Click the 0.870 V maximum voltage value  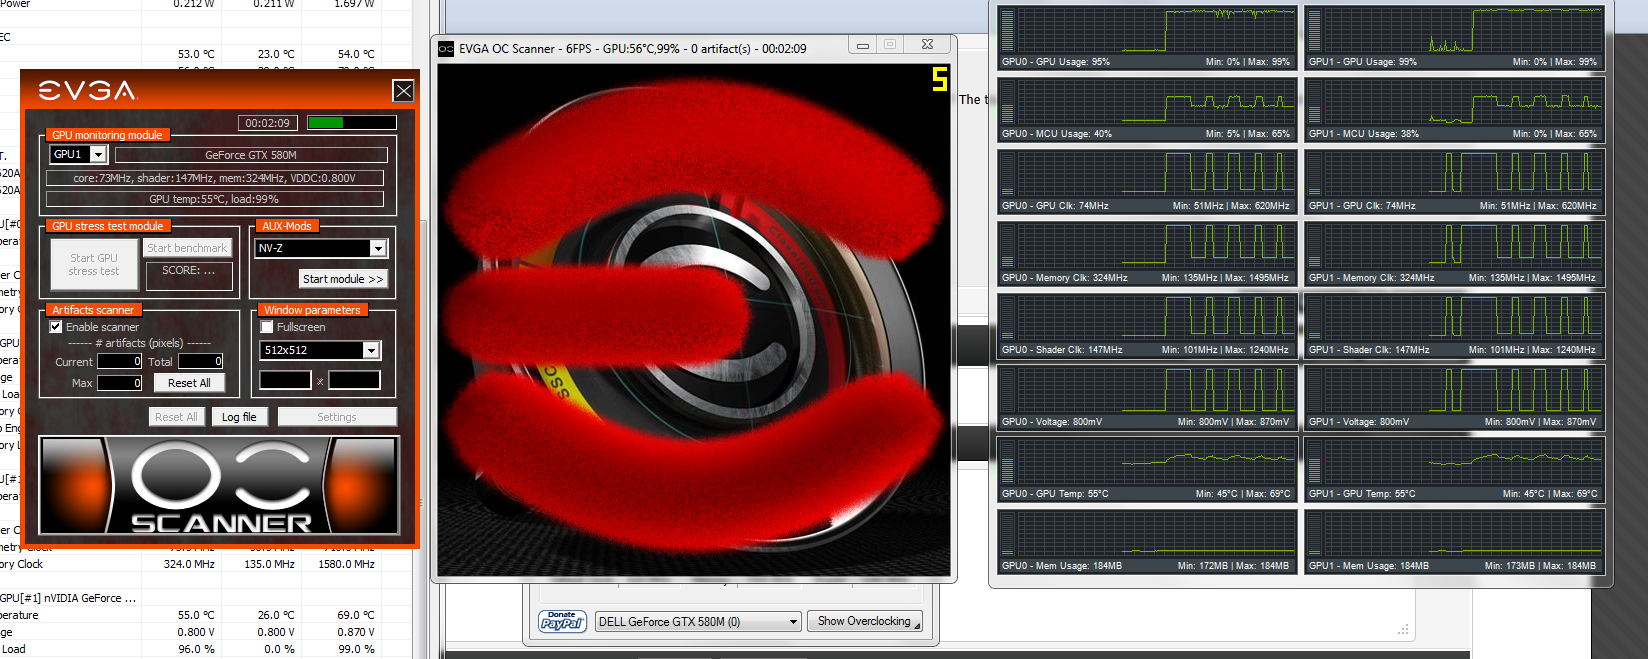[356, 632]
